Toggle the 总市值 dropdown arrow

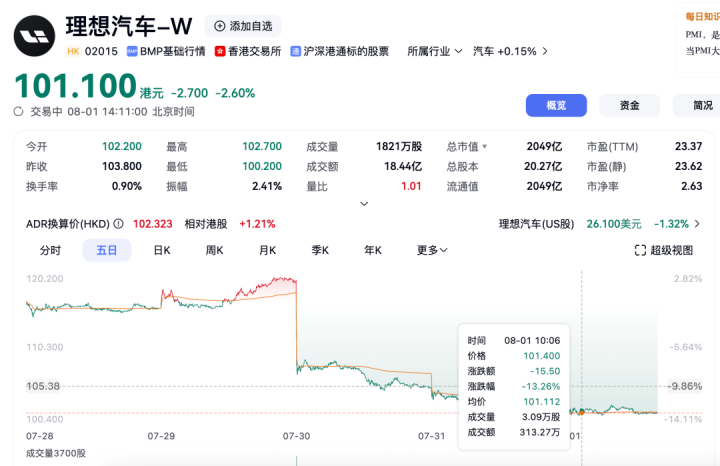(484, 147)
